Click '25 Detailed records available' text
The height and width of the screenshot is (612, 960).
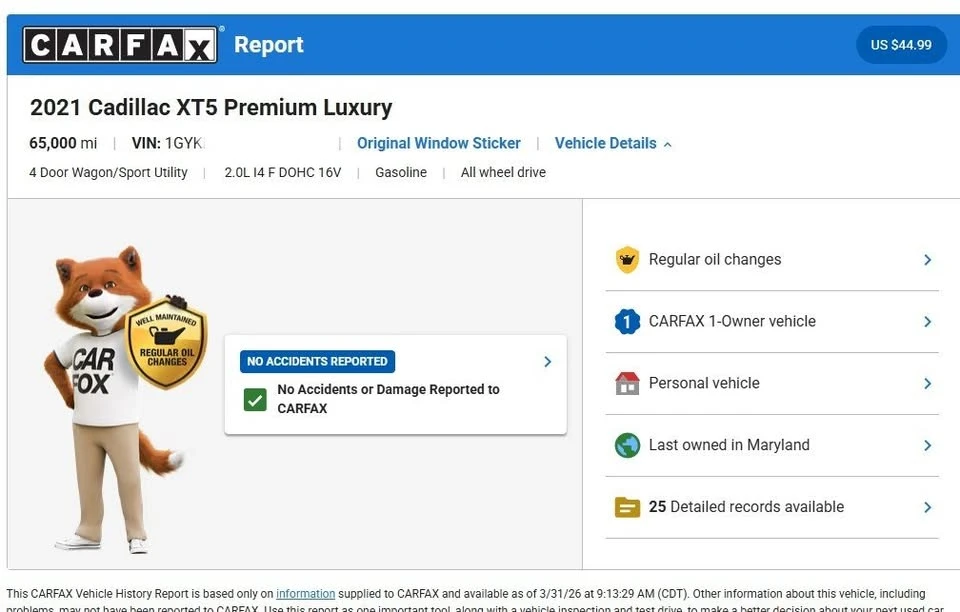pos(746,507)
